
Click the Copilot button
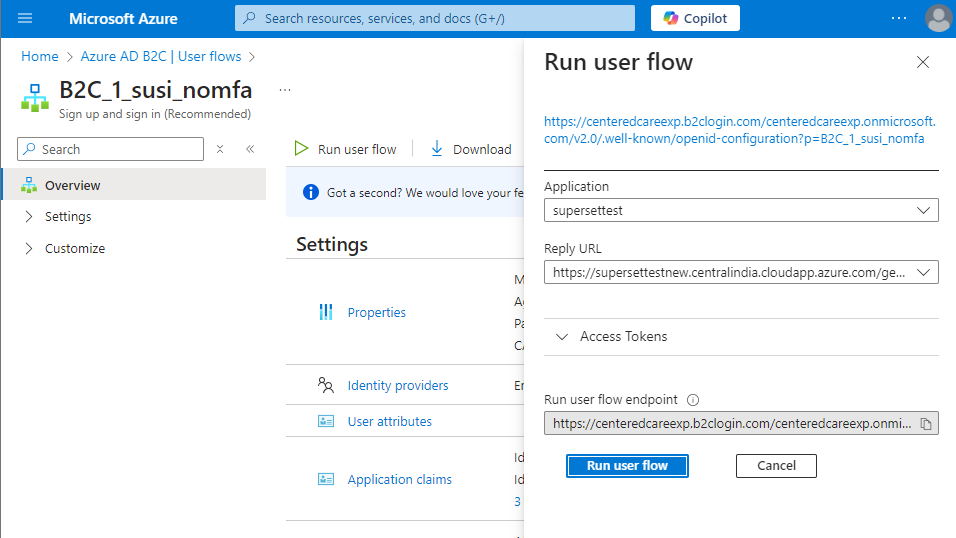[695, 18]
